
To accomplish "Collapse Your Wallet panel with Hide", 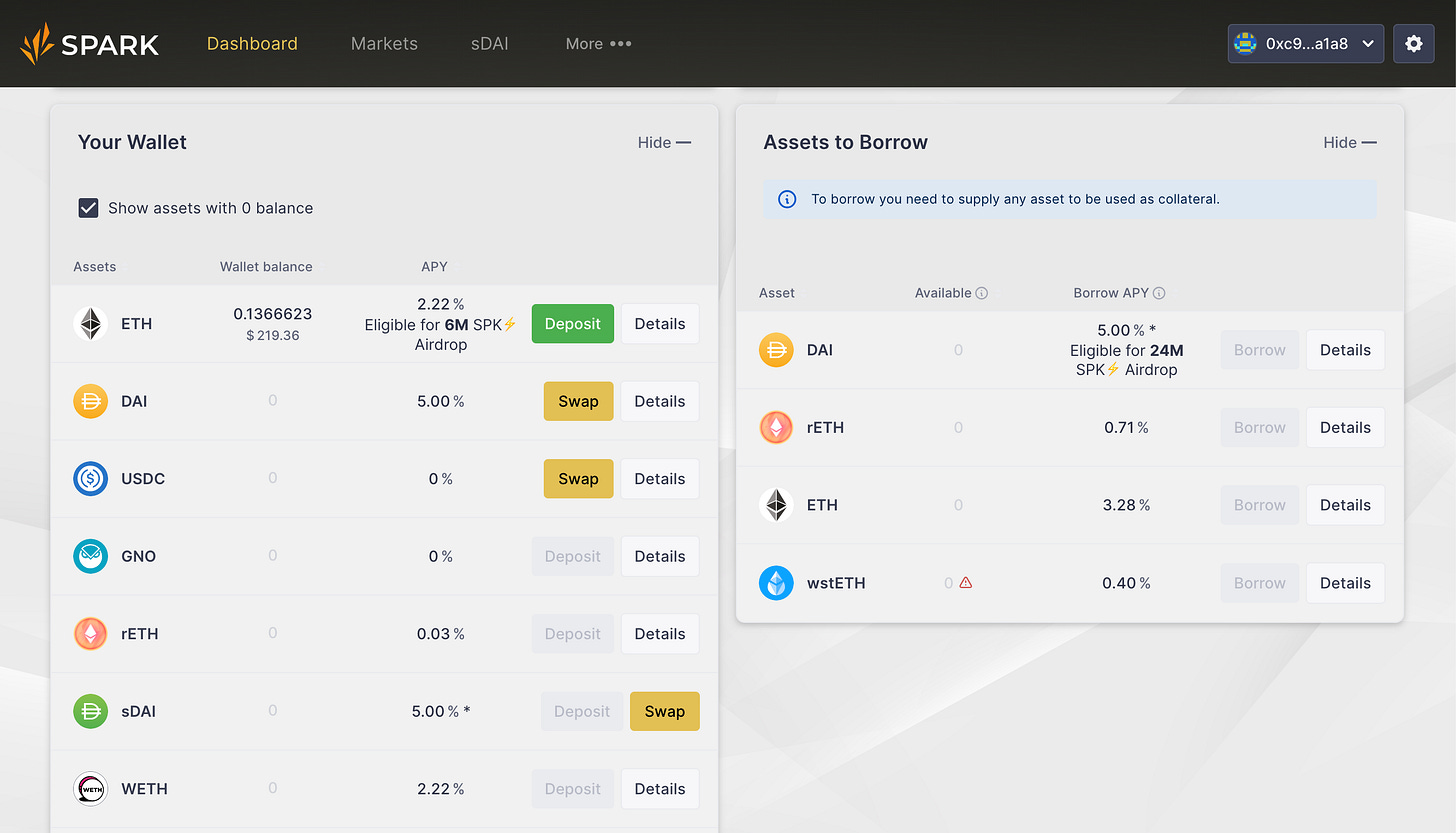I will tap(664, 143).
